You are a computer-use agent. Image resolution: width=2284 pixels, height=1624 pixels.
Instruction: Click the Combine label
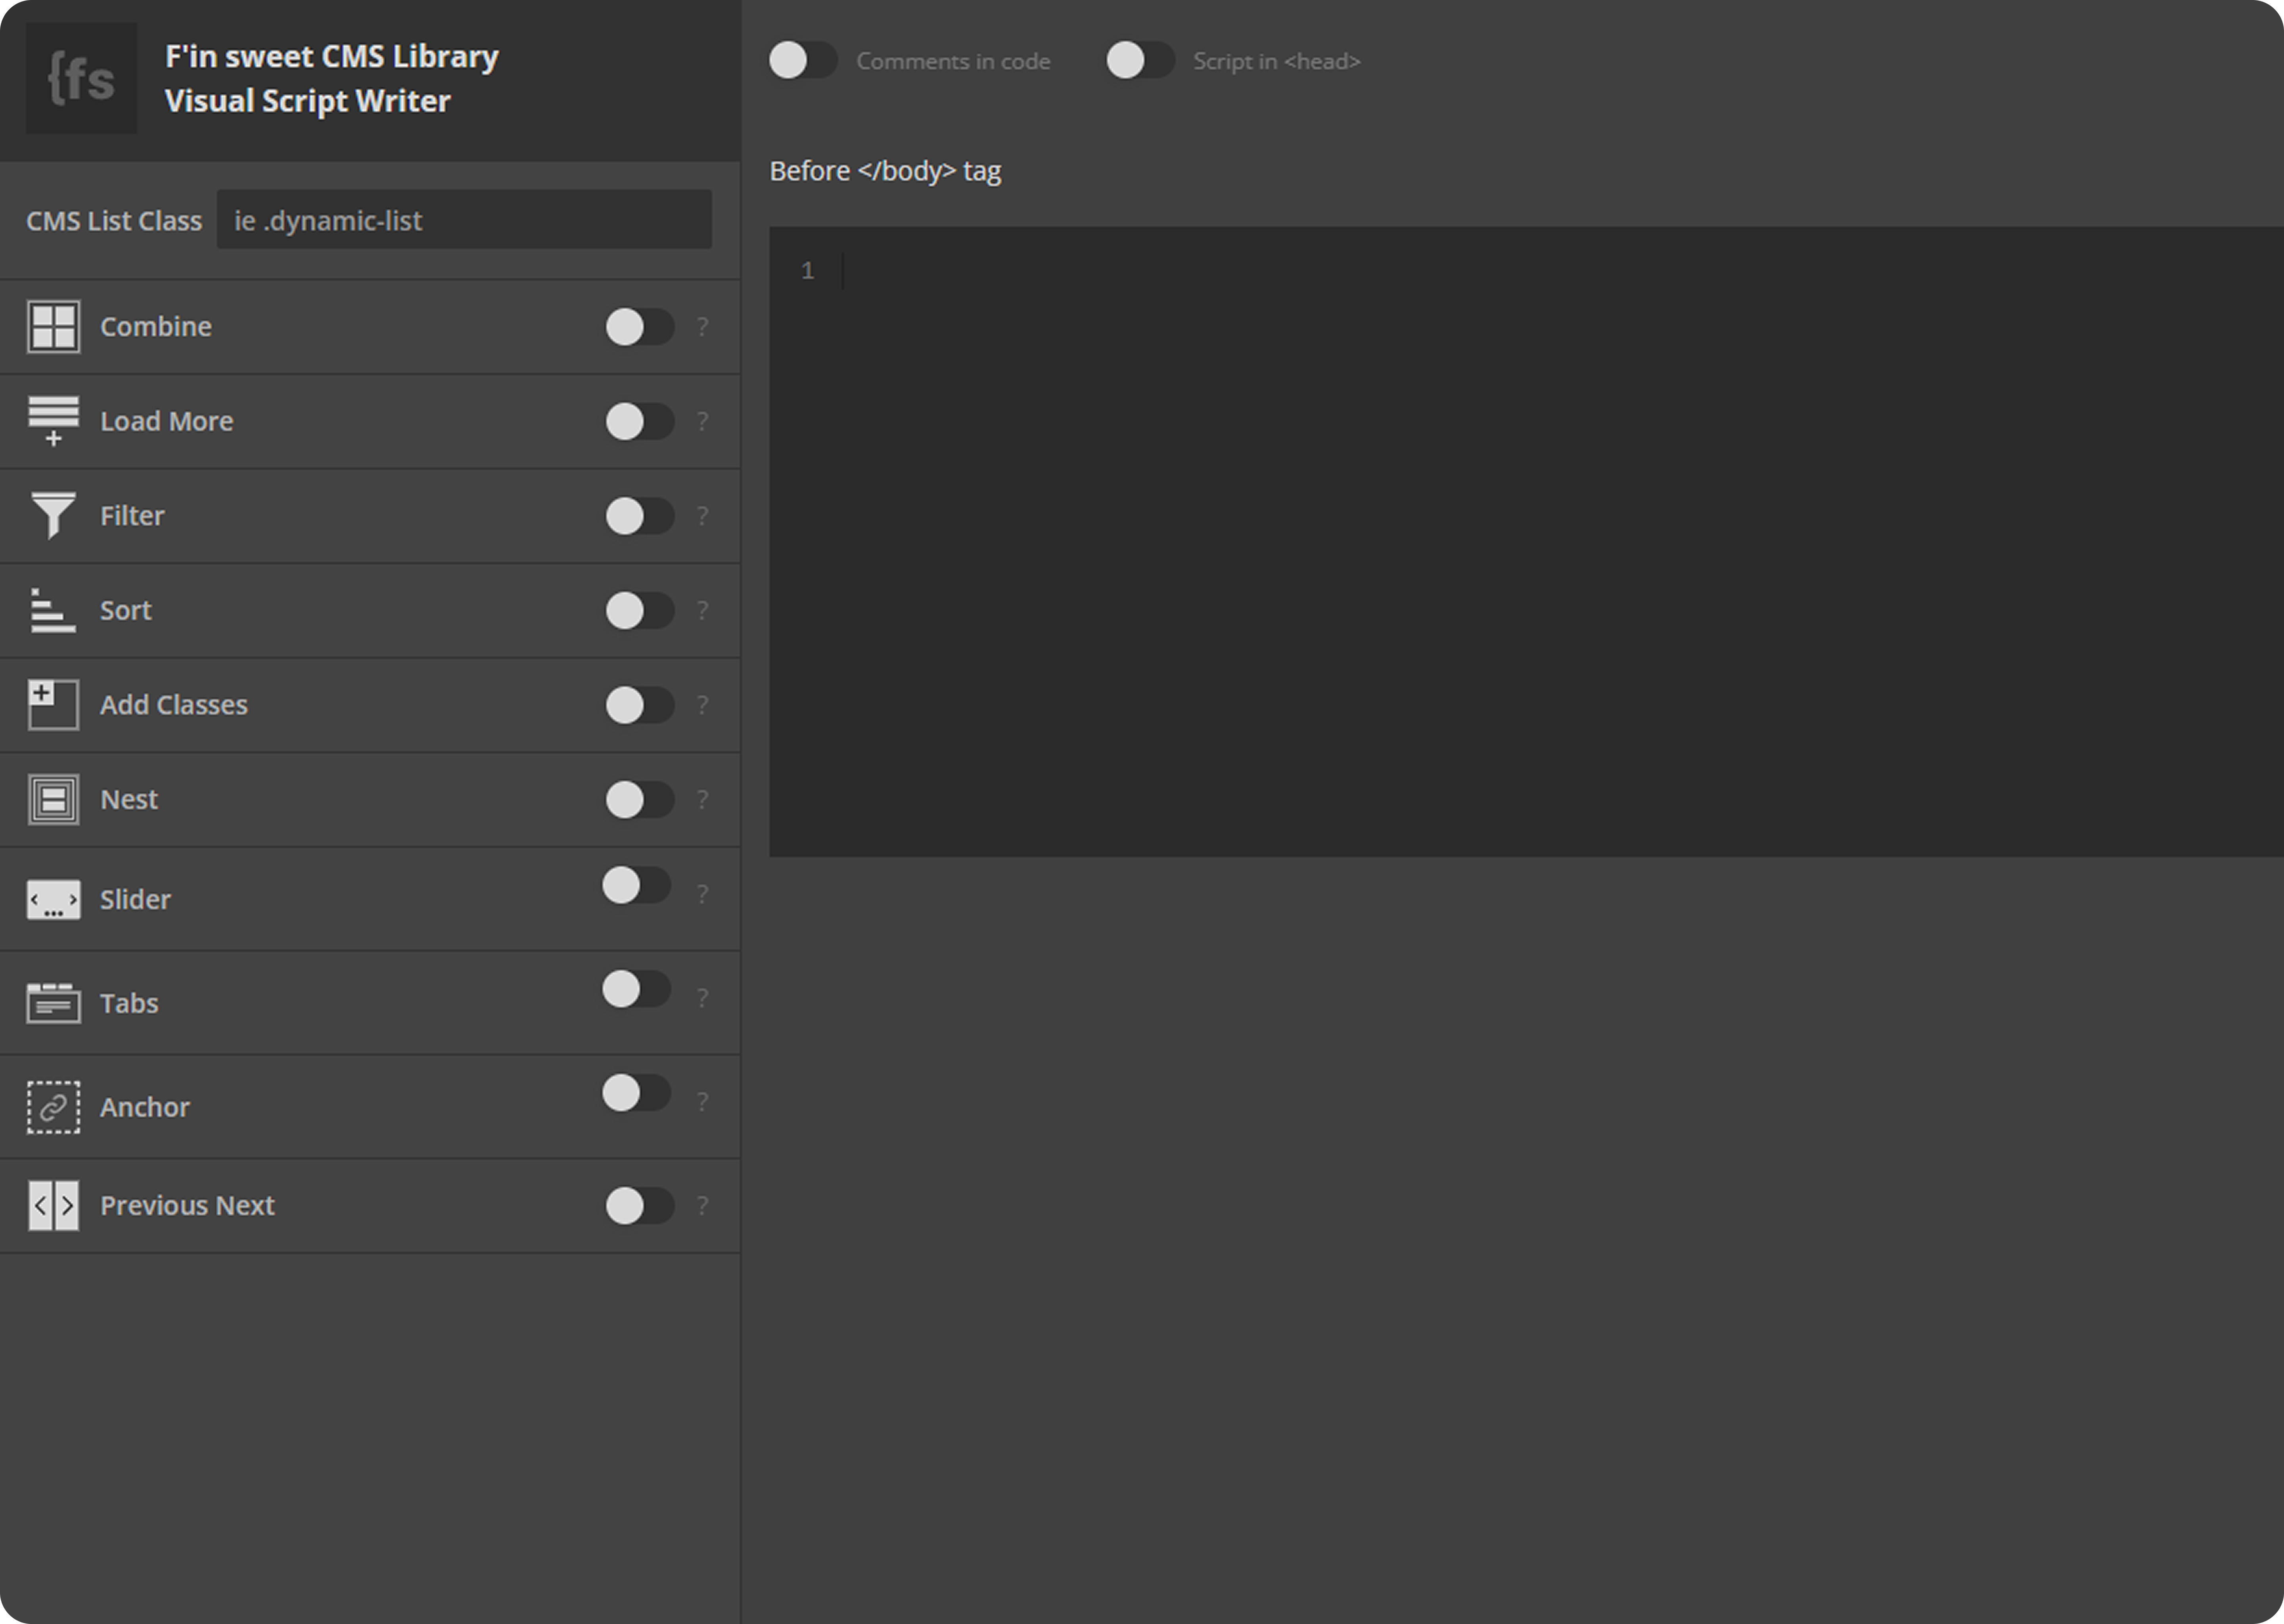(156, 327)
